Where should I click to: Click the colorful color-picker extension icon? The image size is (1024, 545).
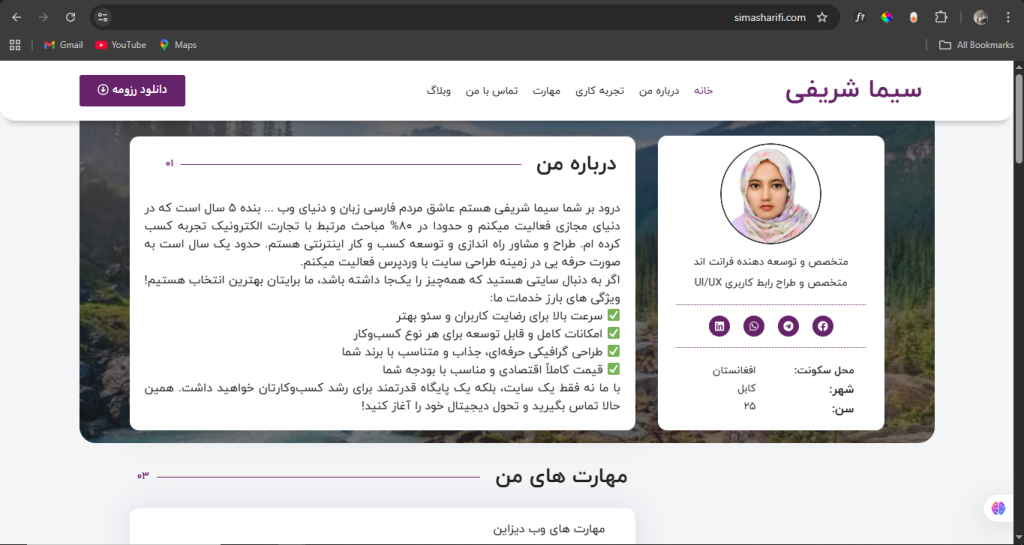pos(887,18)
